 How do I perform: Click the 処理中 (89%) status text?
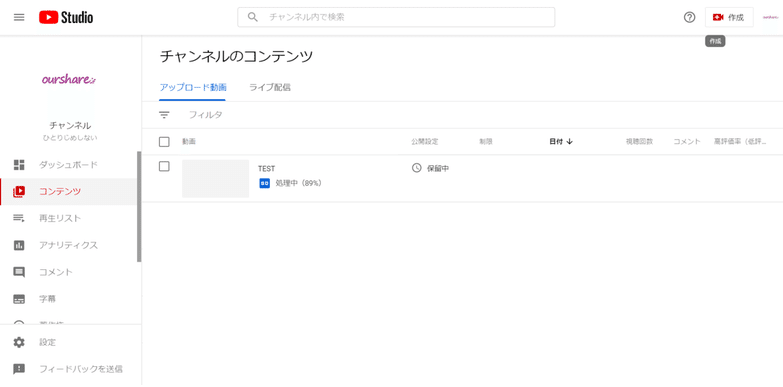[x=299, y=183]
